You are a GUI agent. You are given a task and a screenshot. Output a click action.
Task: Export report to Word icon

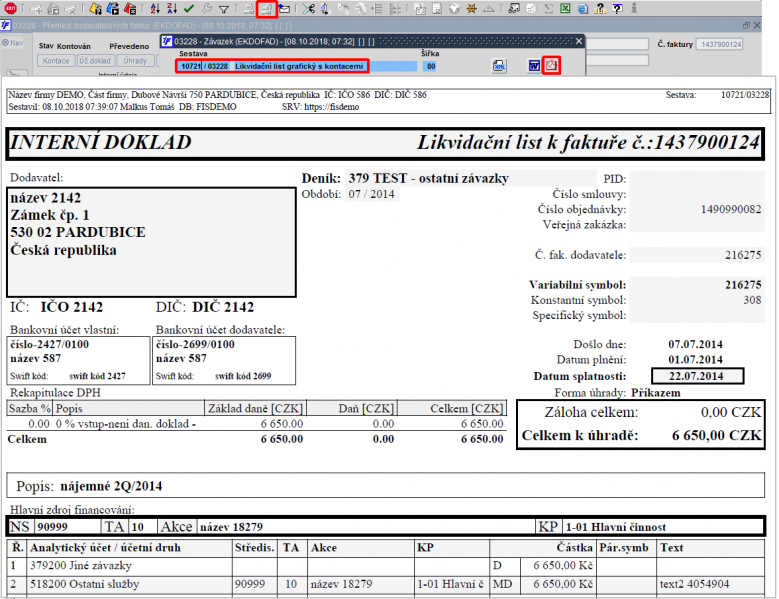point(534,66)
